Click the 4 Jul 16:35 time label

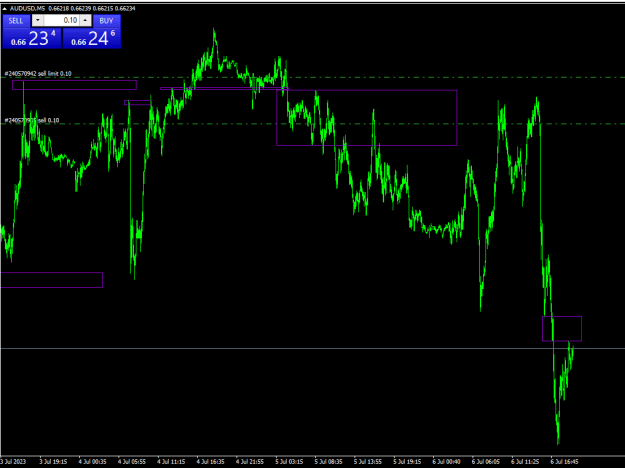[x=210, y=462]
